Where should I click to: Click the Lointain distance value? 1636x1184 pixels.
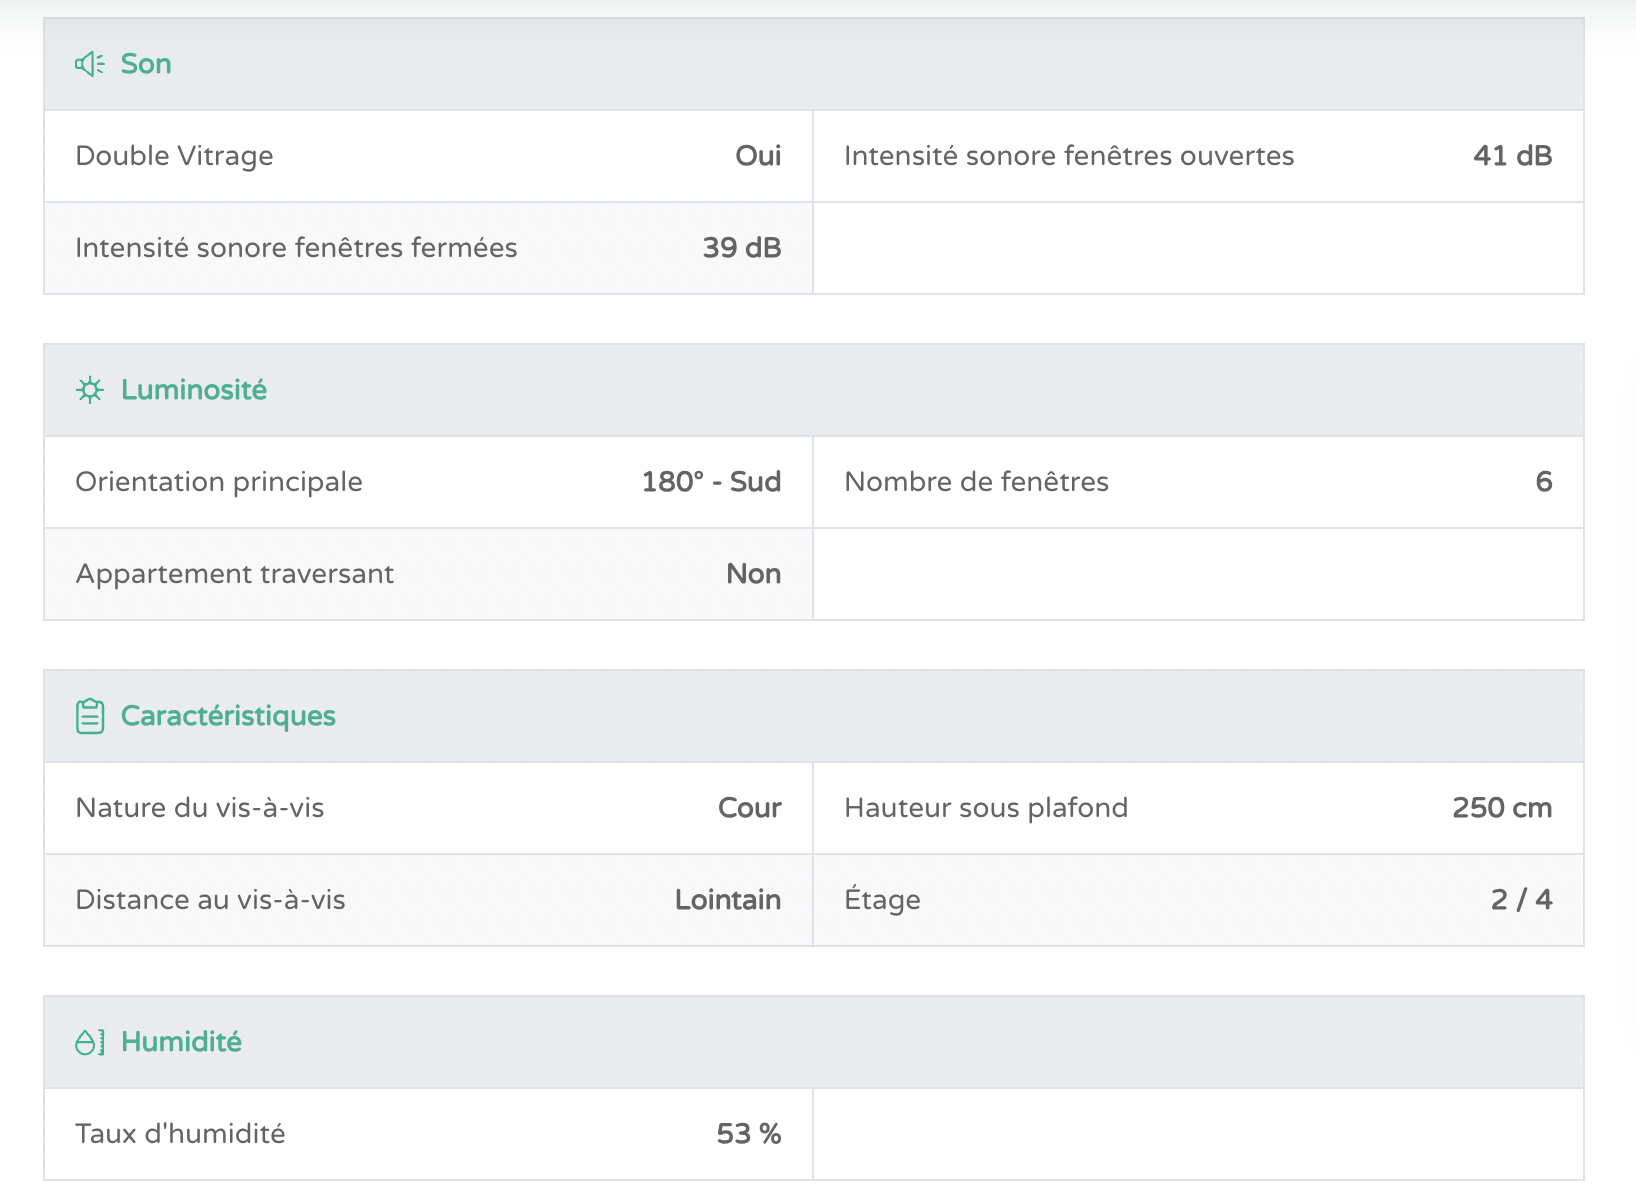(x=727, y=900)
